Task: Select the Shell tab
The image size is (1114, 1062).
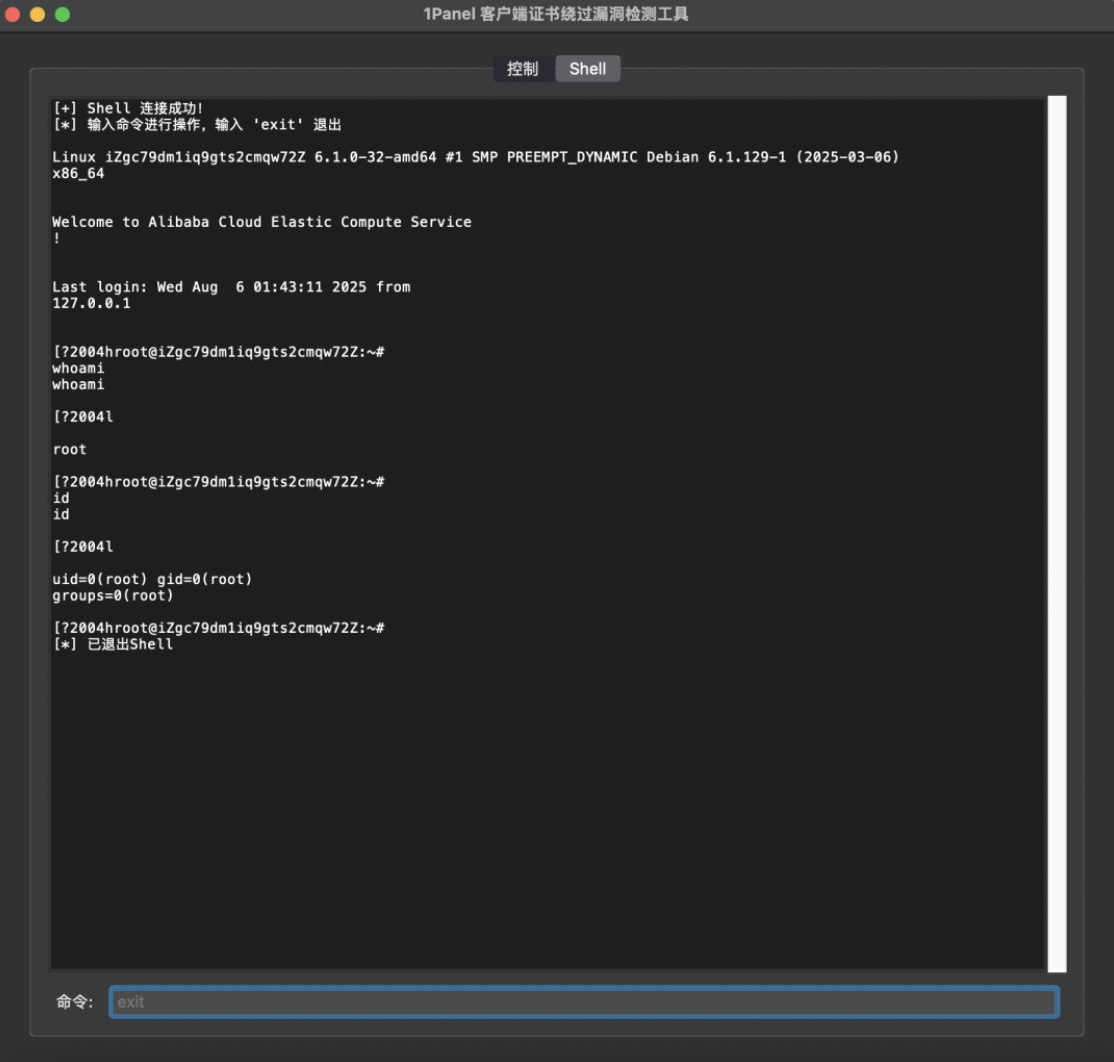Action: point(588,69)
